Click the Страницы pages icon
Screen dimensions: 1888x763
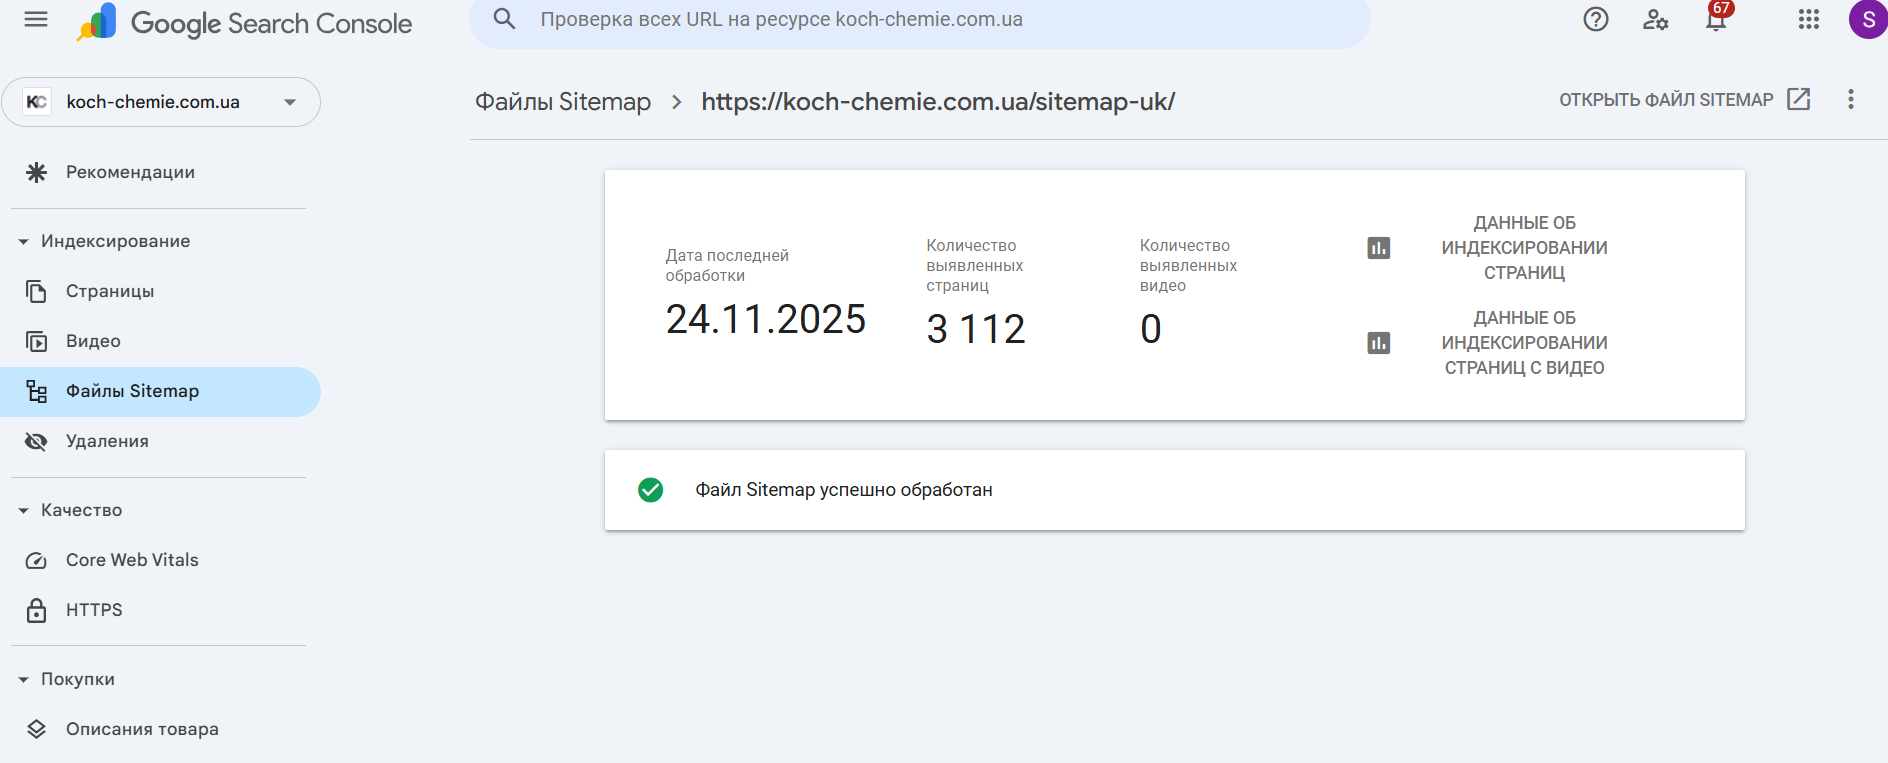pos(36,291)
